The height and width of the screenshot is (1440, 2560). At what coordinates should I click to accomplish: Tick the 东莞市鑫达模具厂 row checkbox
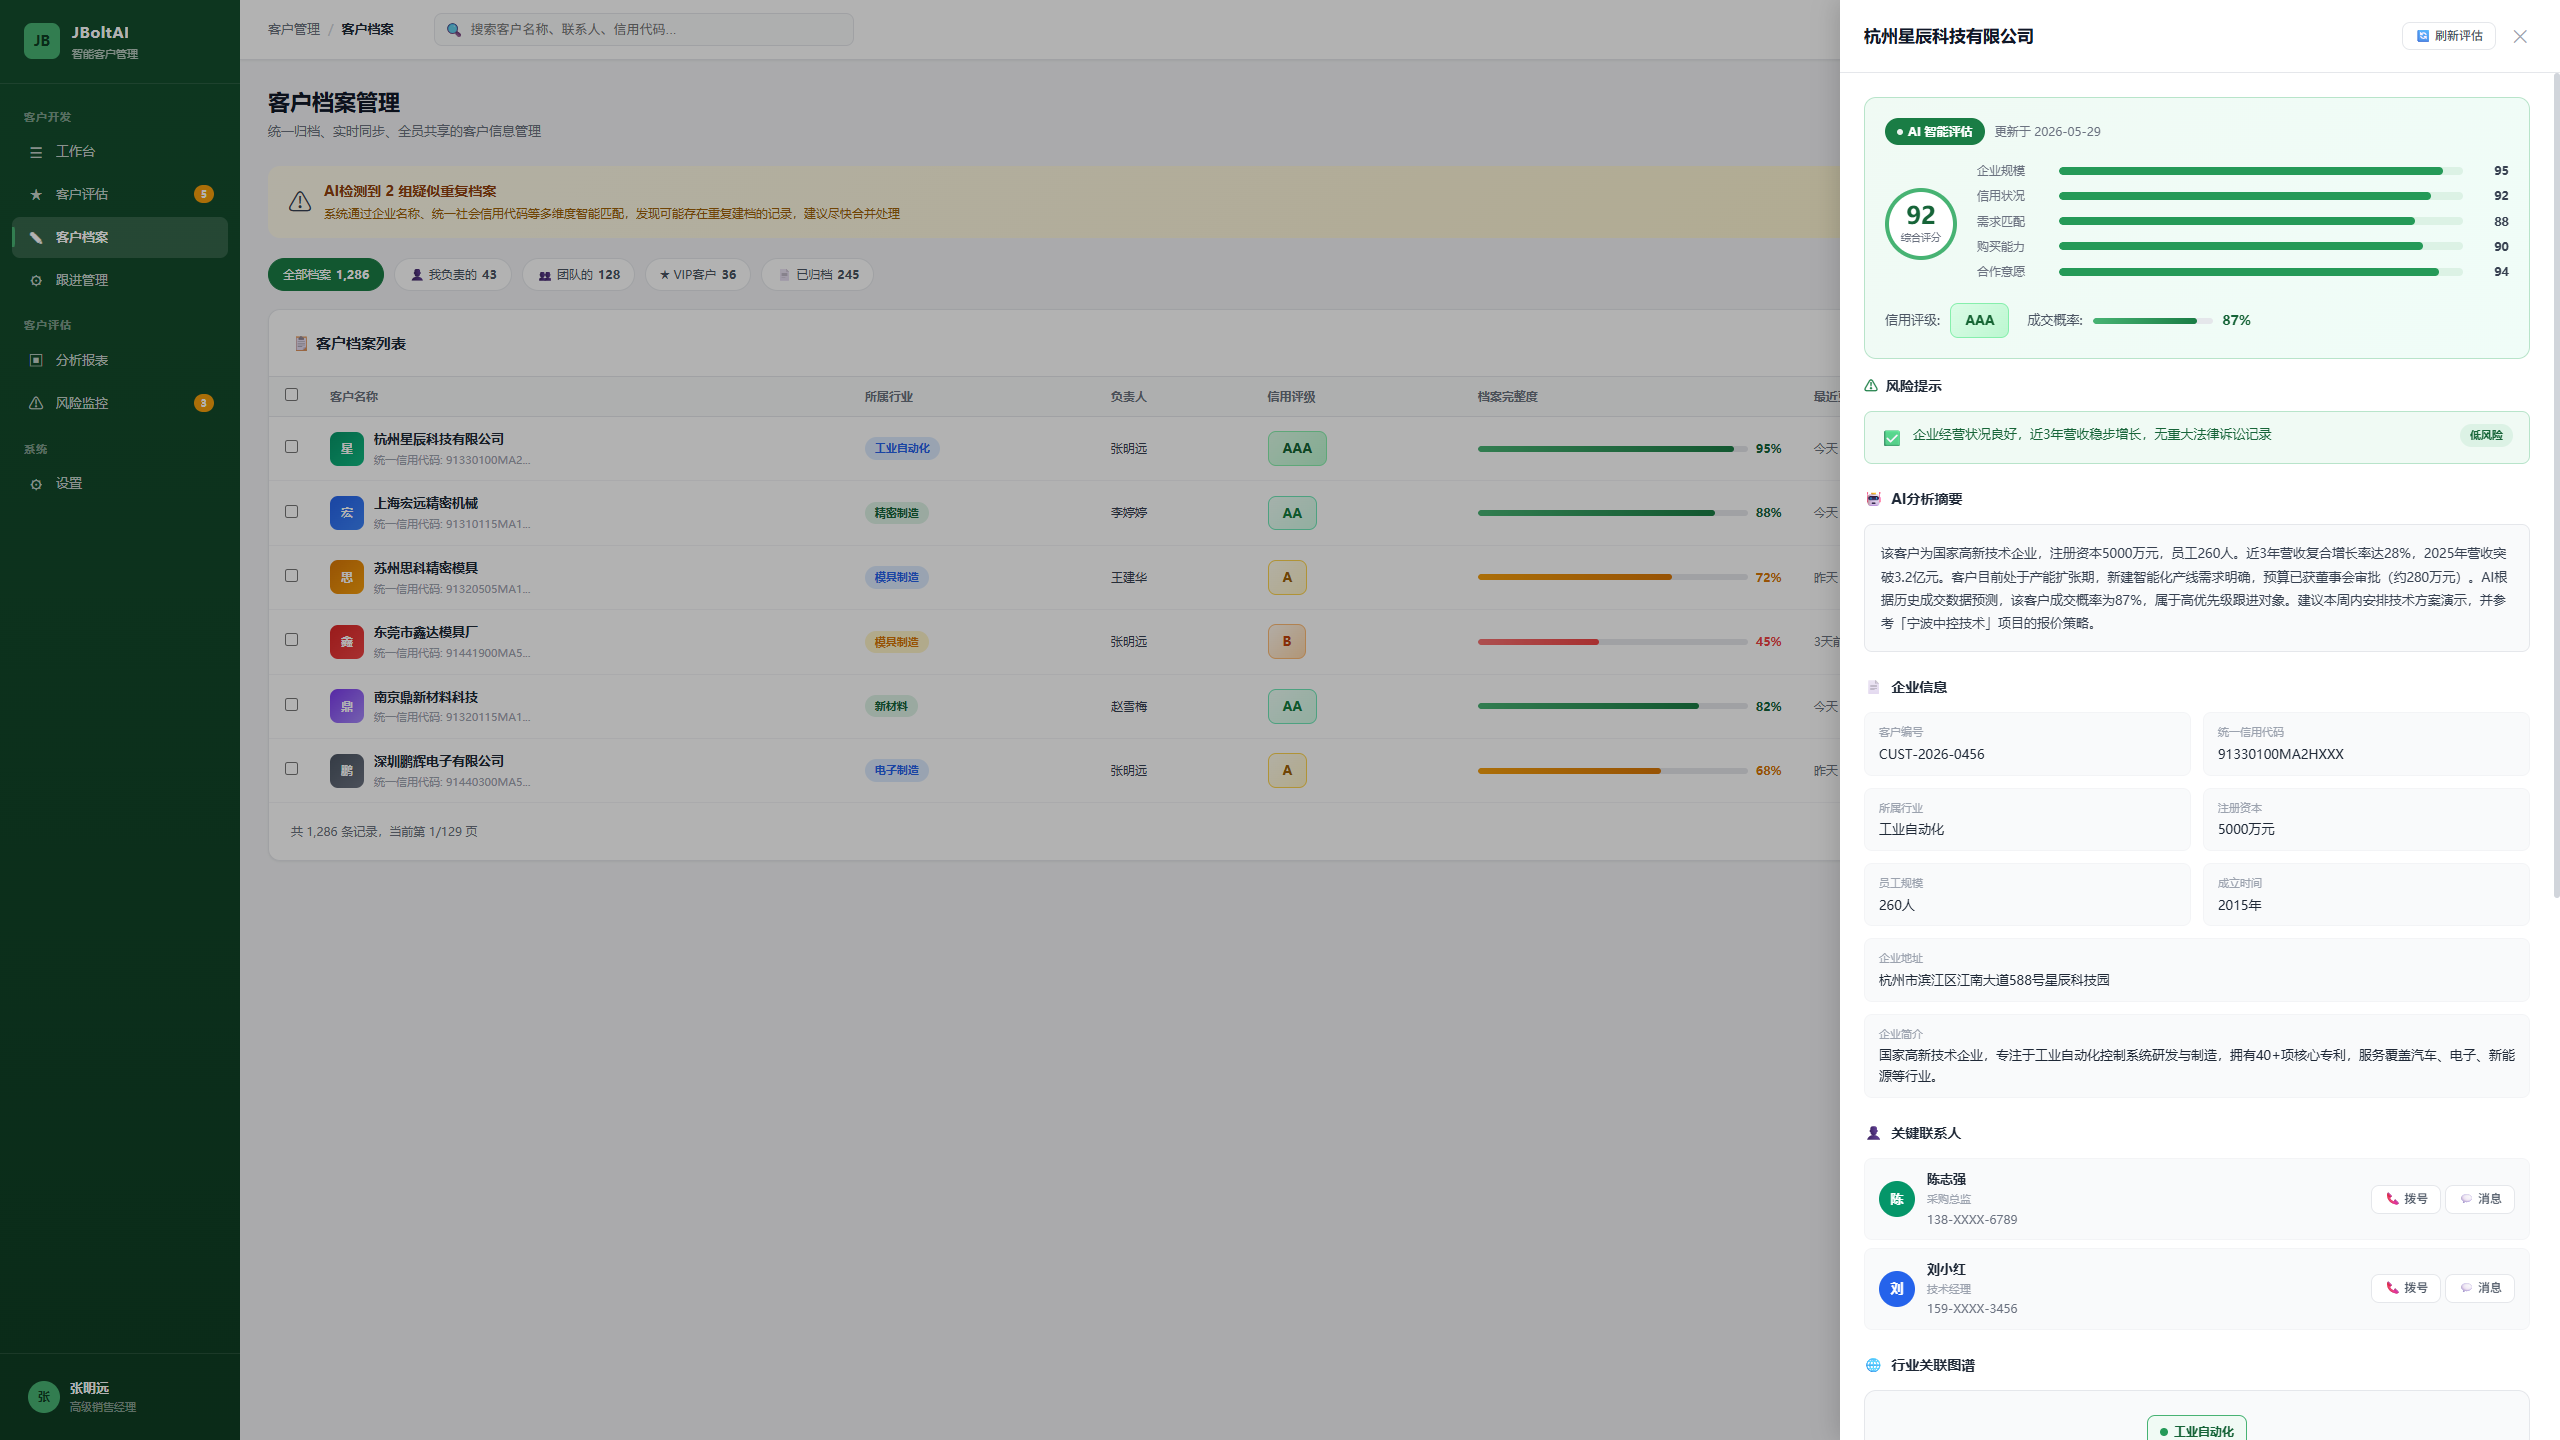291,640
